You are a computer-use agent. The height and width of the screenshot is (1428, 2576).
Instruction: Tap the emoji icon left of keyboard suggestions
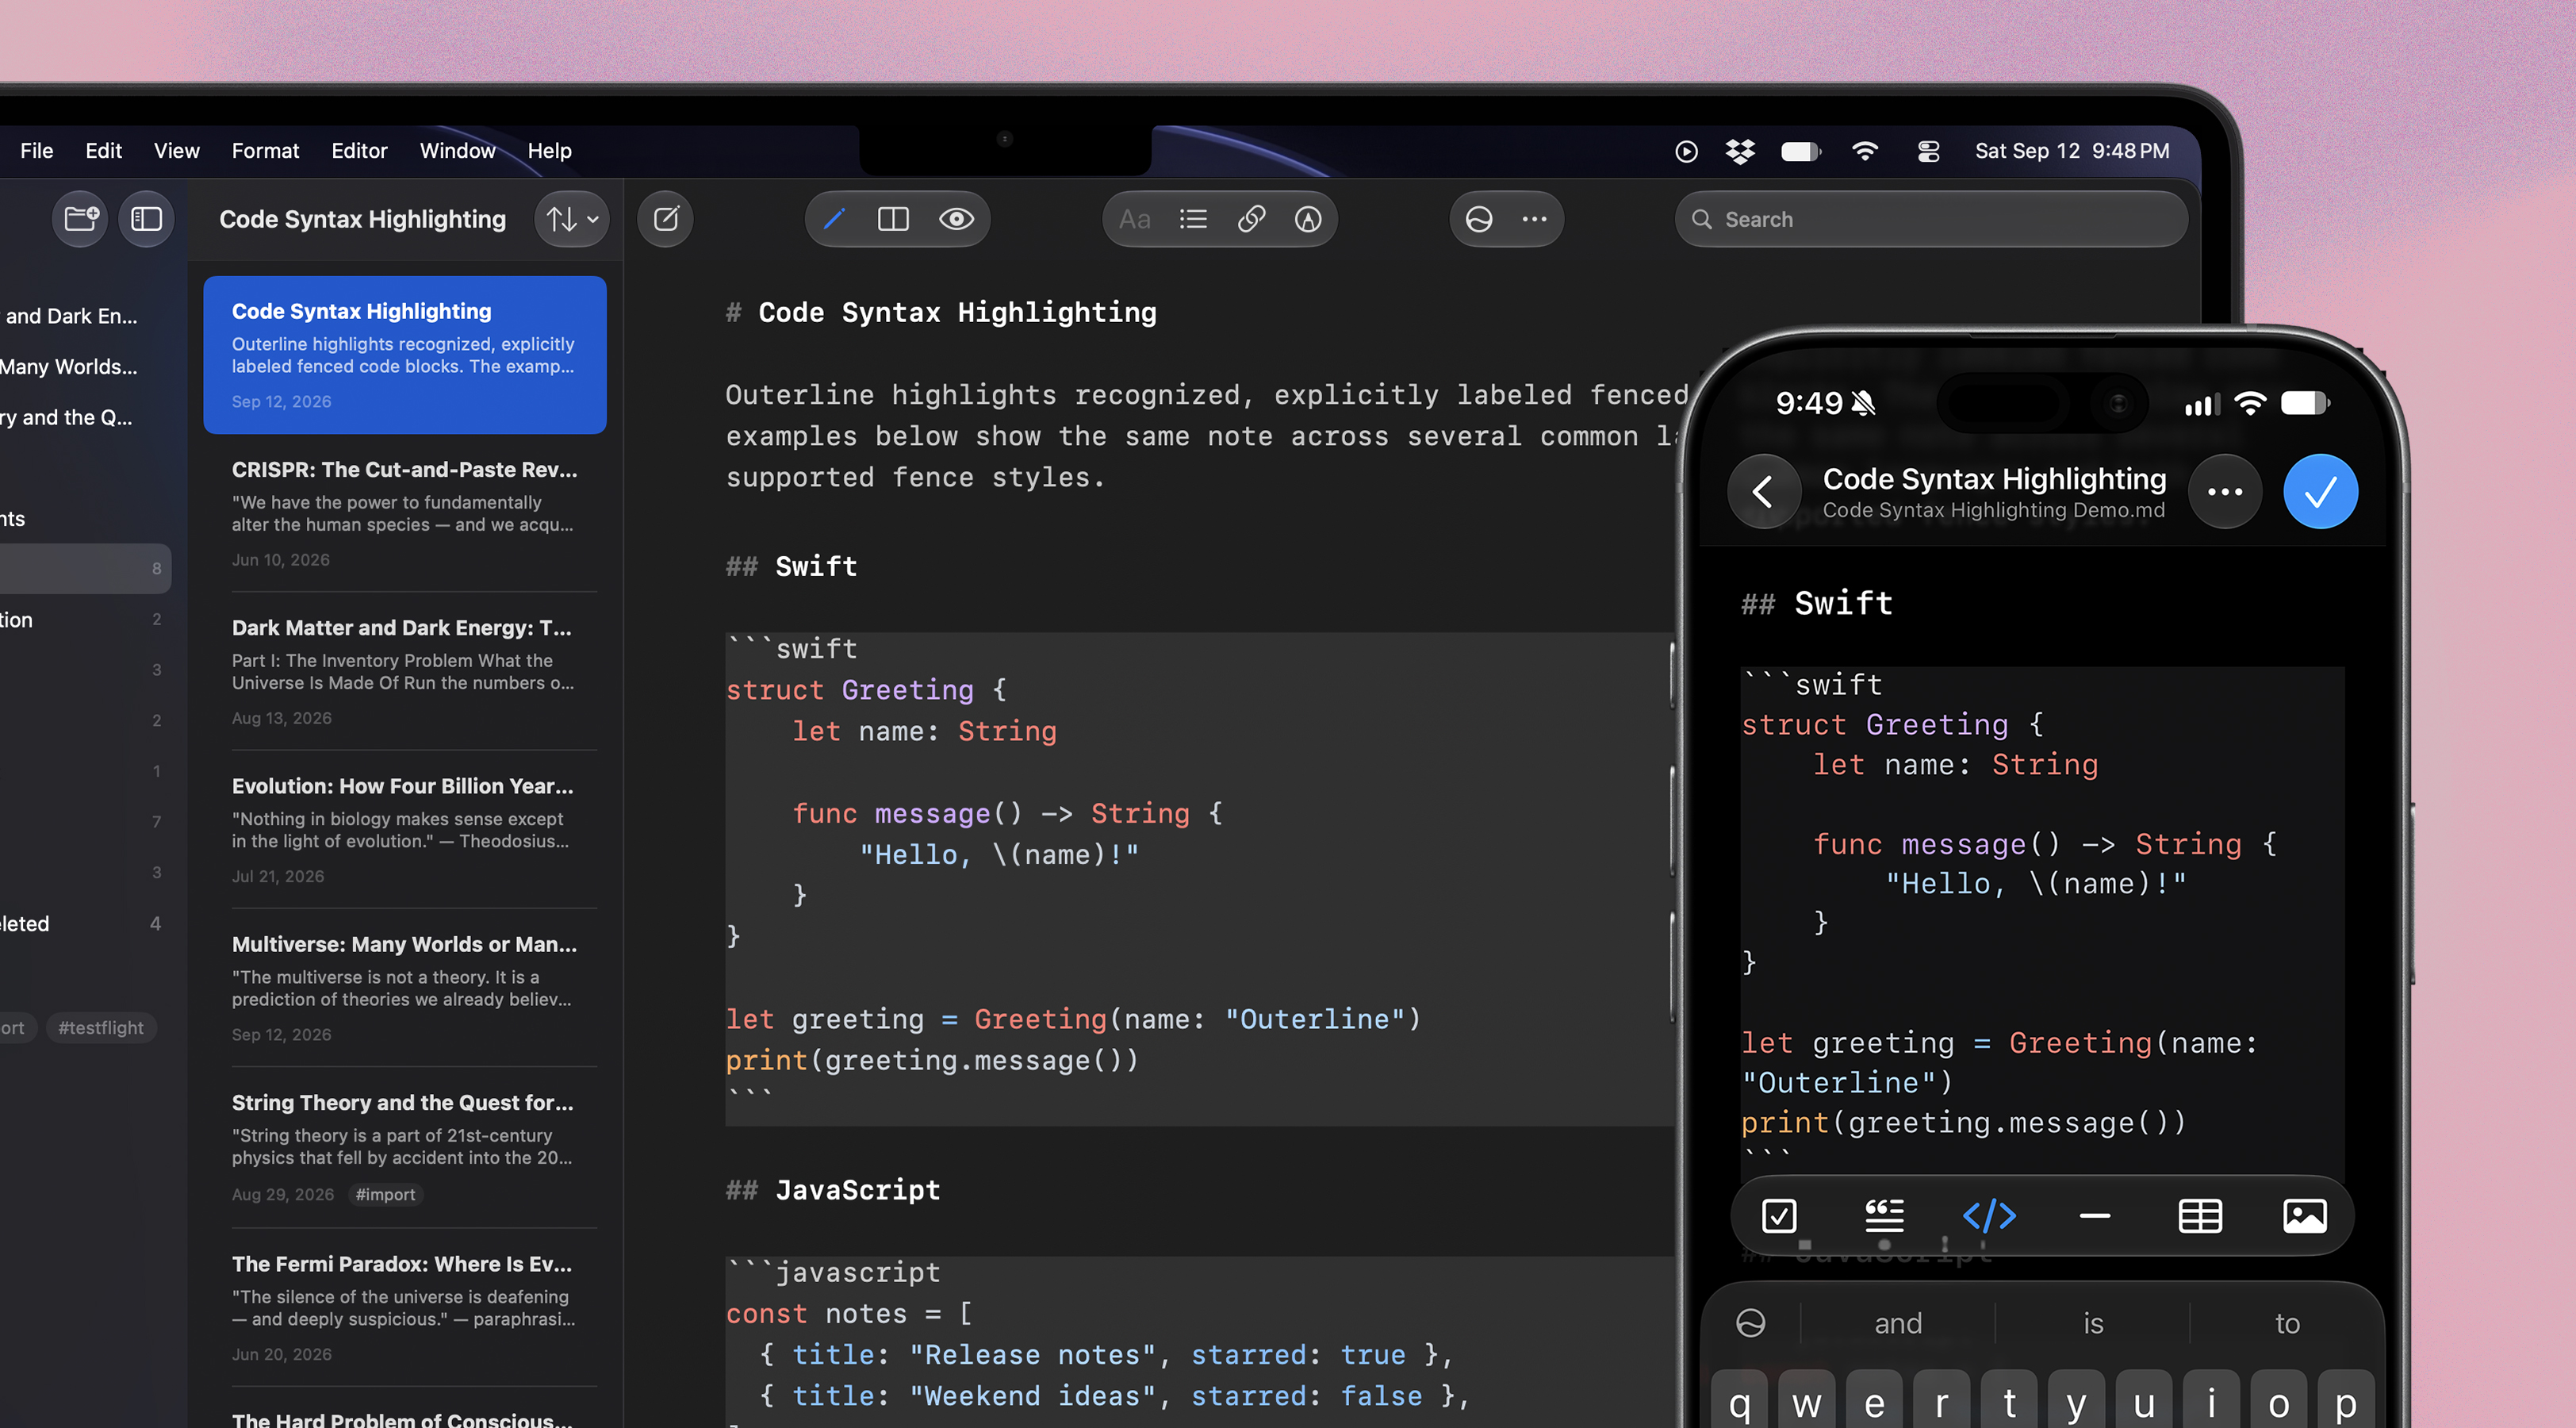click(x=1751, y=1323)
